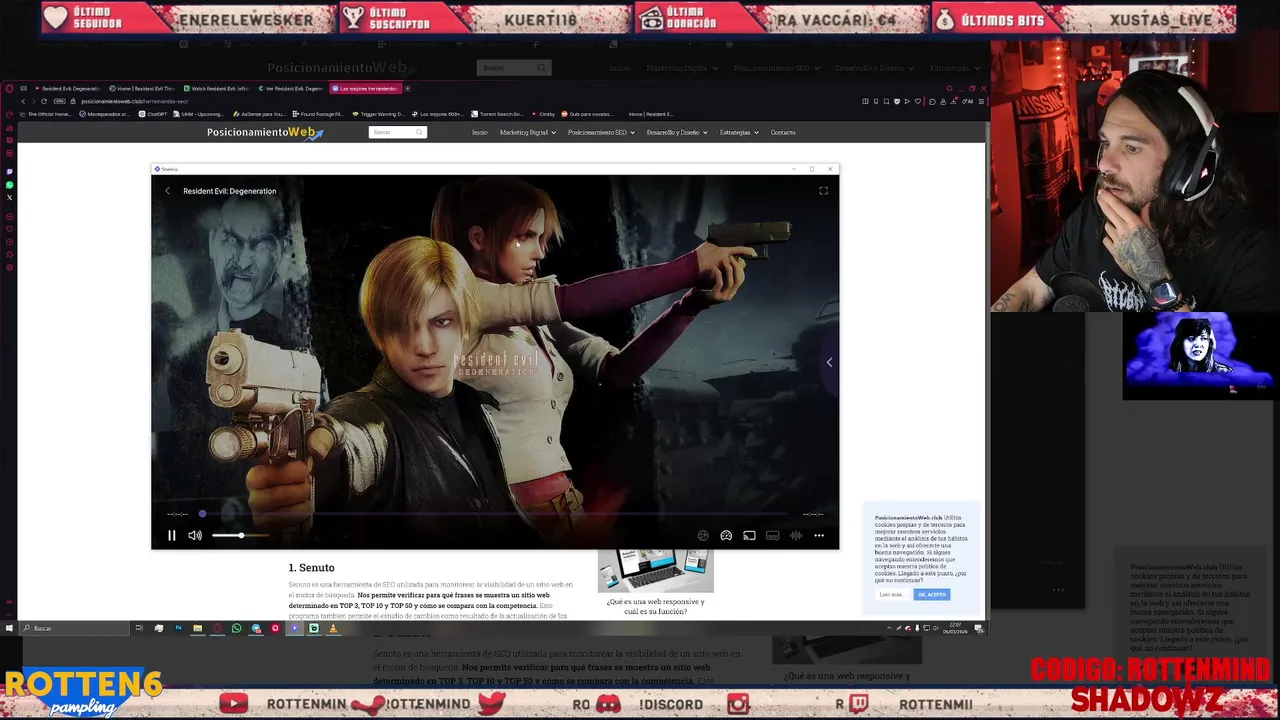This screenshot has width=1280, height=720.
Task: Show hidden system tray icons
Action: (889, 628)
